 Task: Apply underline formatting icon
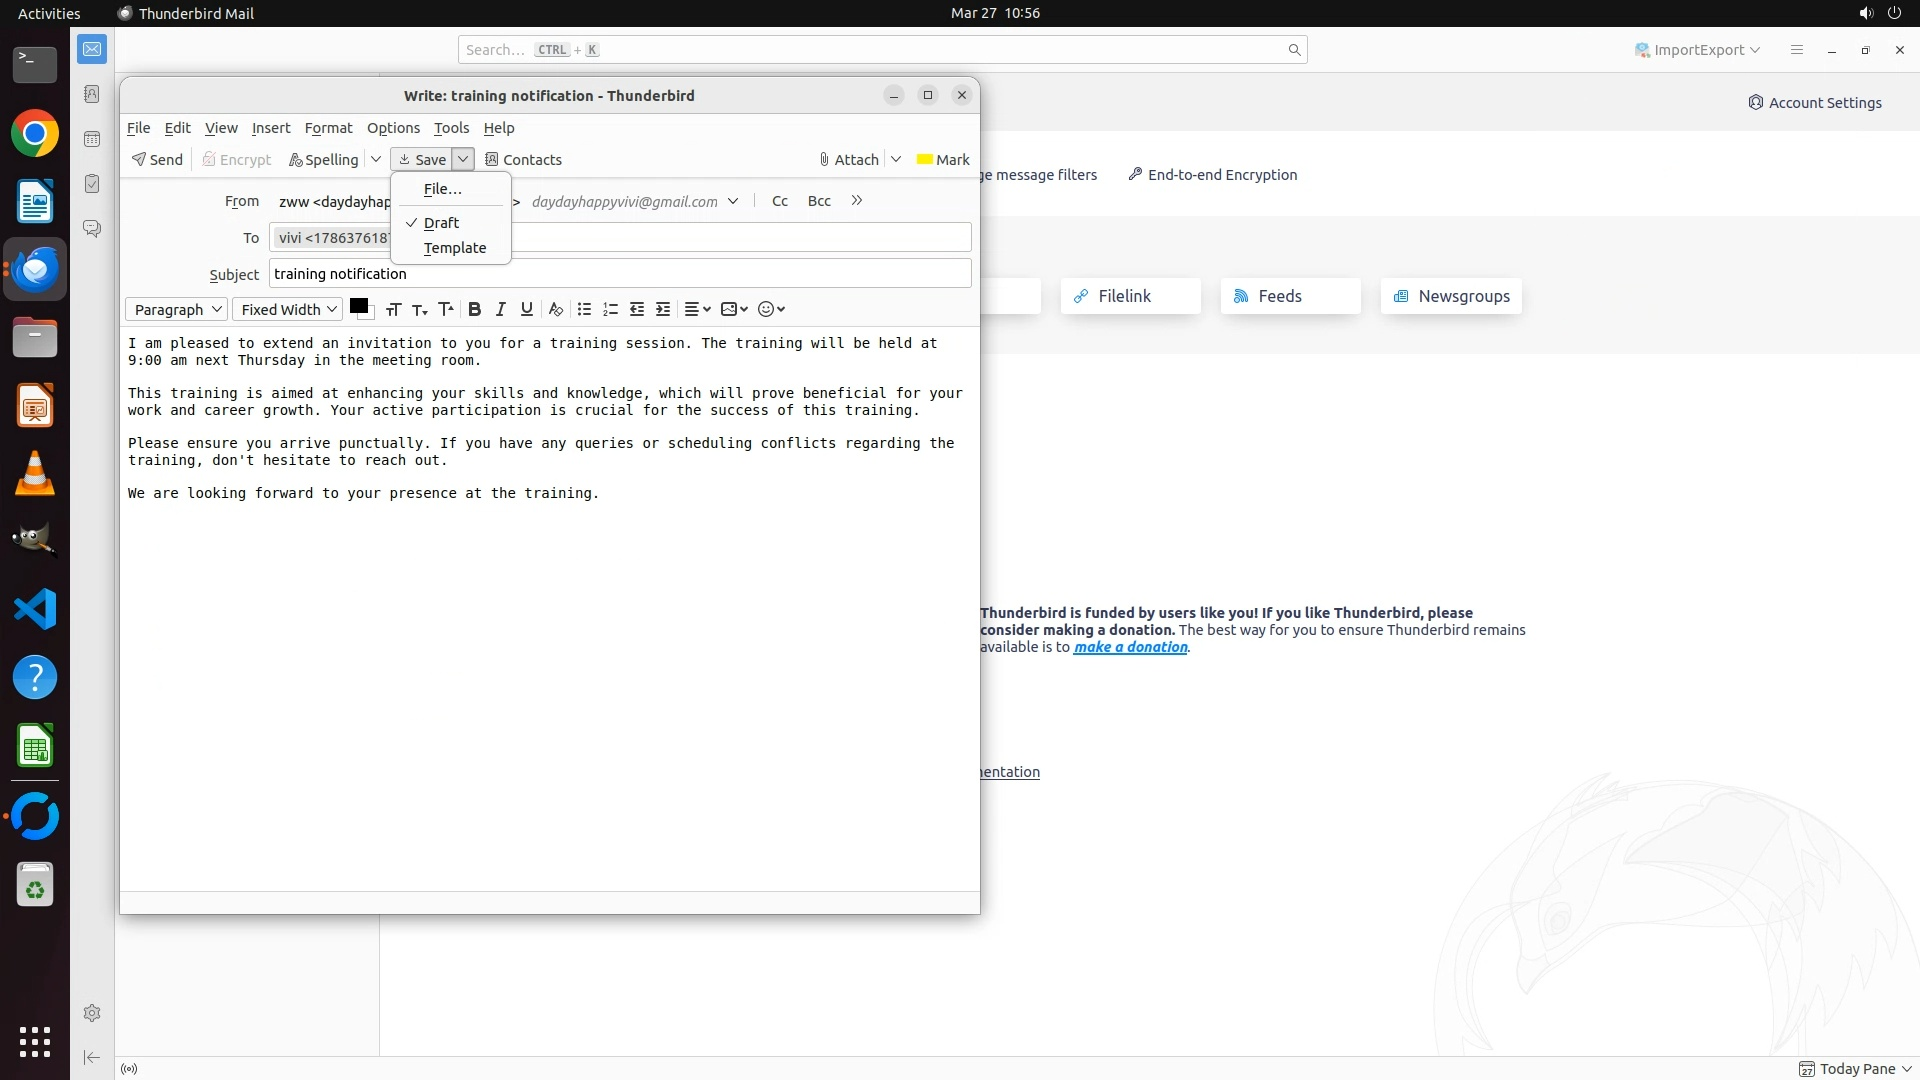point(527,309)
